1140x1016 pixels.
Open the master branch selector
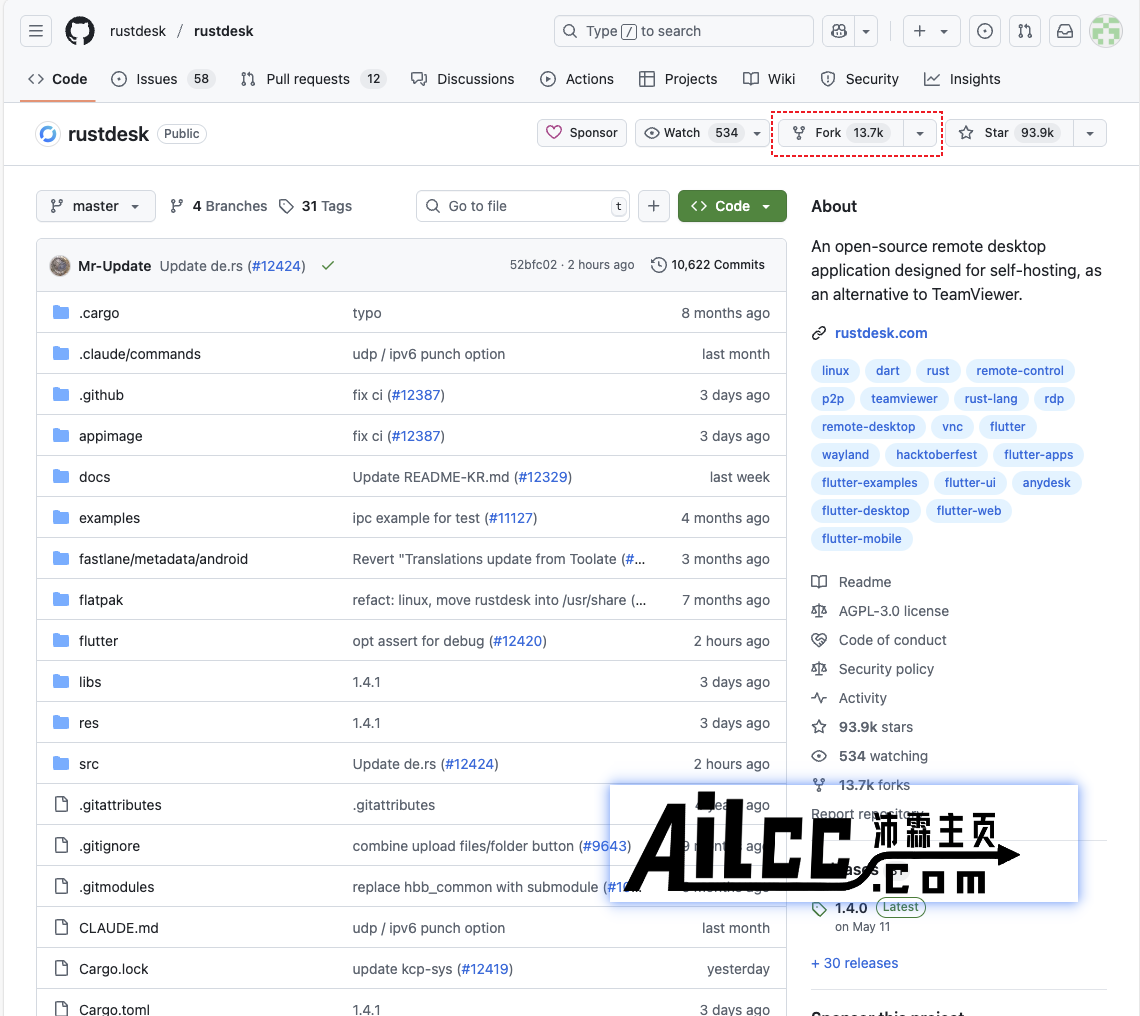point(95,206)
